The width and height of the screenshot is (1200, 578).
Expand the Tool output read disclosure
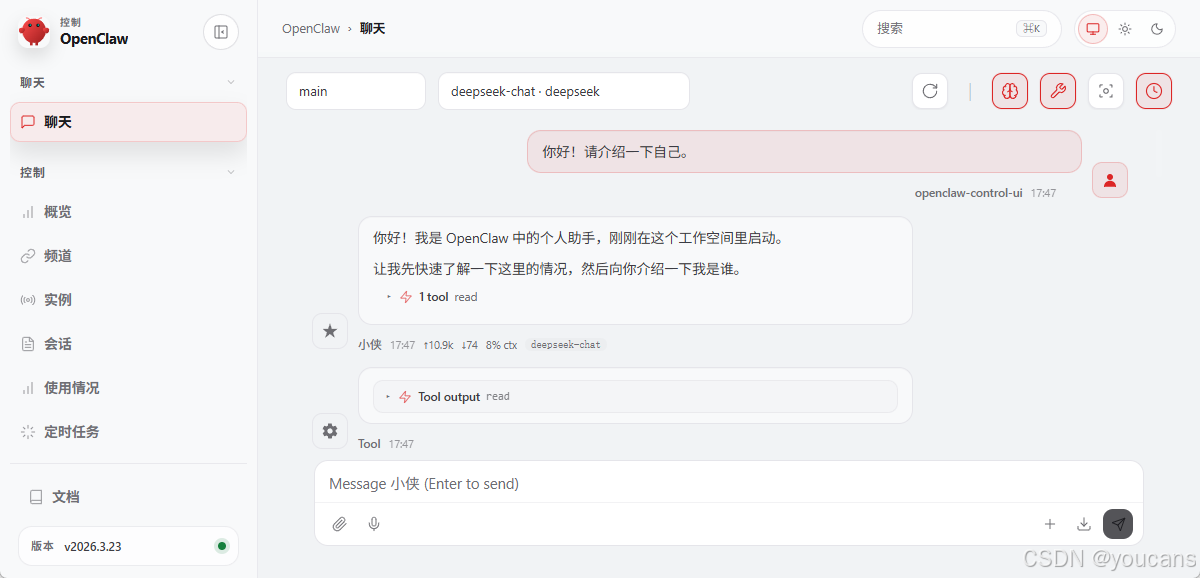click(x=635, y=397)
